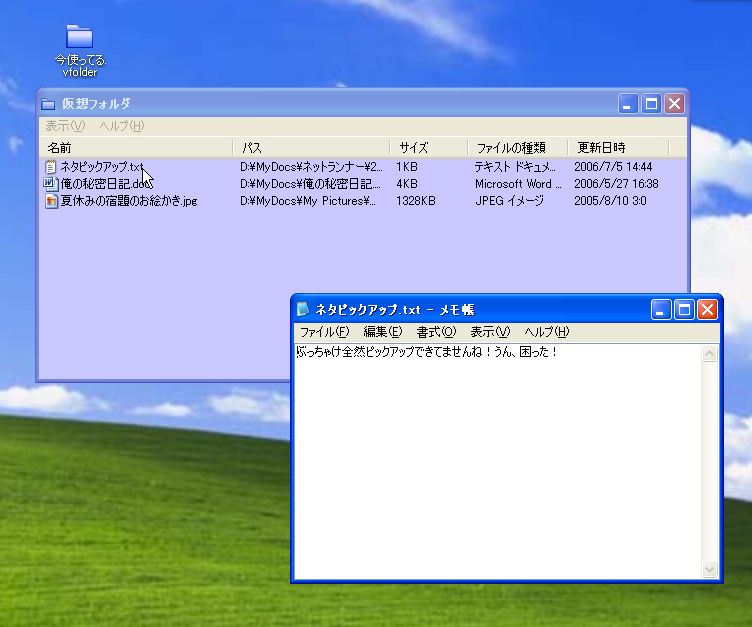Click date 2006/7/5 14:44
The width and height of the screenshot is (752, 627).
coord(613,167)
